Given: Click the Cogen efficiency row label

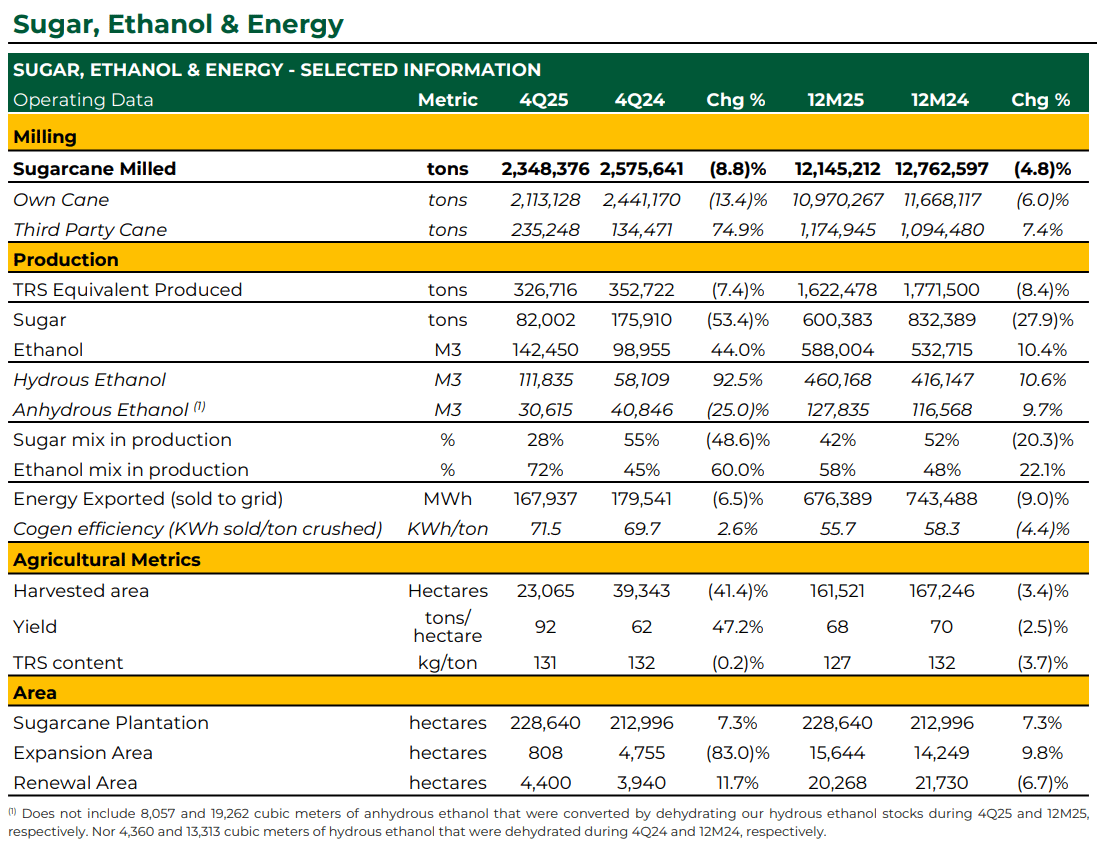Looking at the screenshot, I should 198,529.
